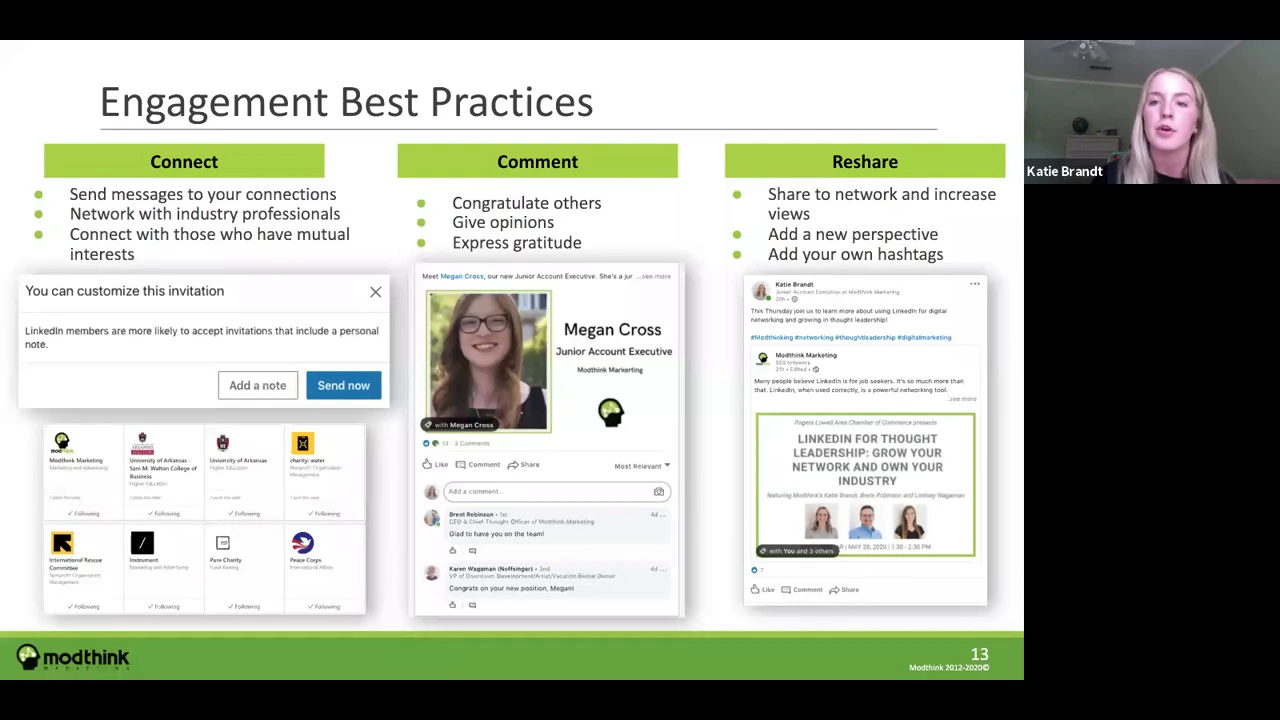Like Katie Brandt's reshared post
This screenshot has height=720, width=1280.
point(763,590)
